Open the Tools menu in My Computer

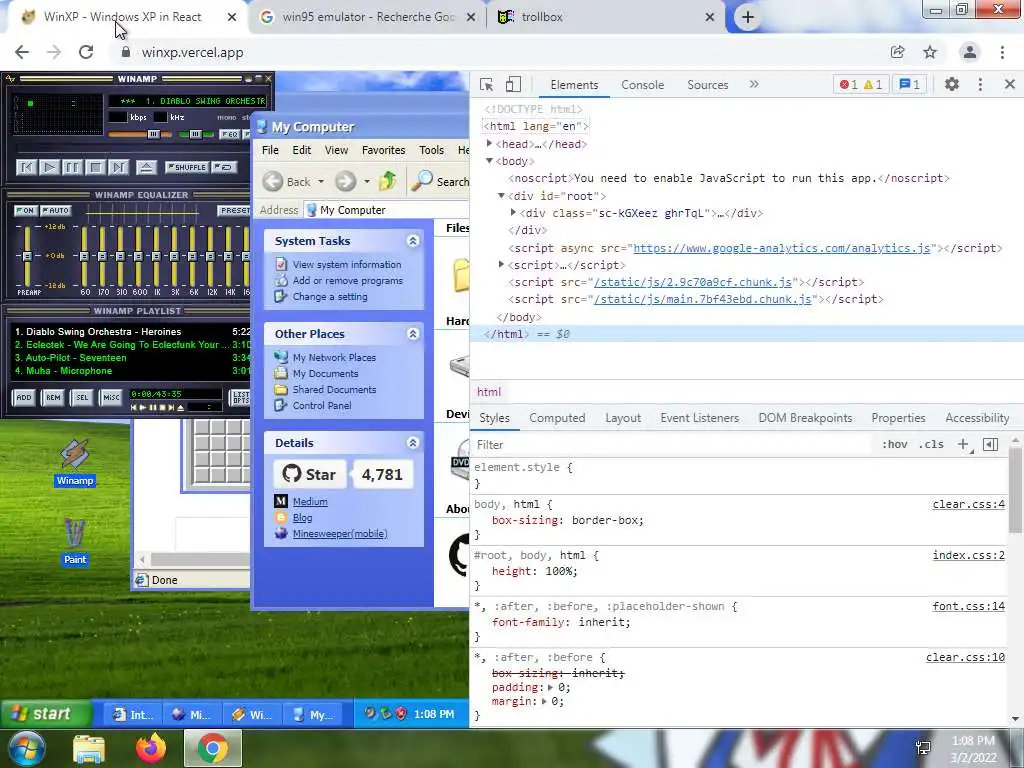(431, 150)
